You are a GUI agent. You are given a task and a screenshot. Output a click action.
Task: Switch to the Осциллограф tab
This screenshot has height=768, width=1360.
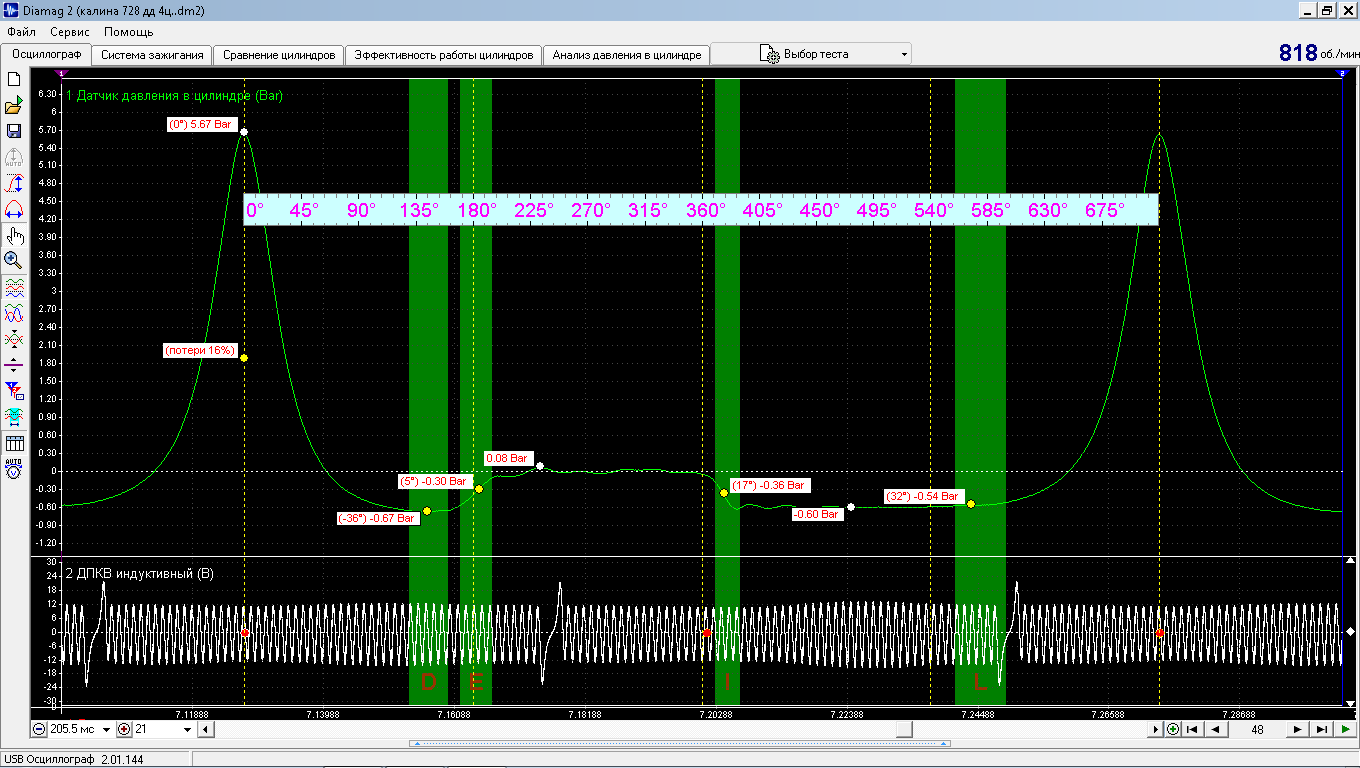[46, 55]
